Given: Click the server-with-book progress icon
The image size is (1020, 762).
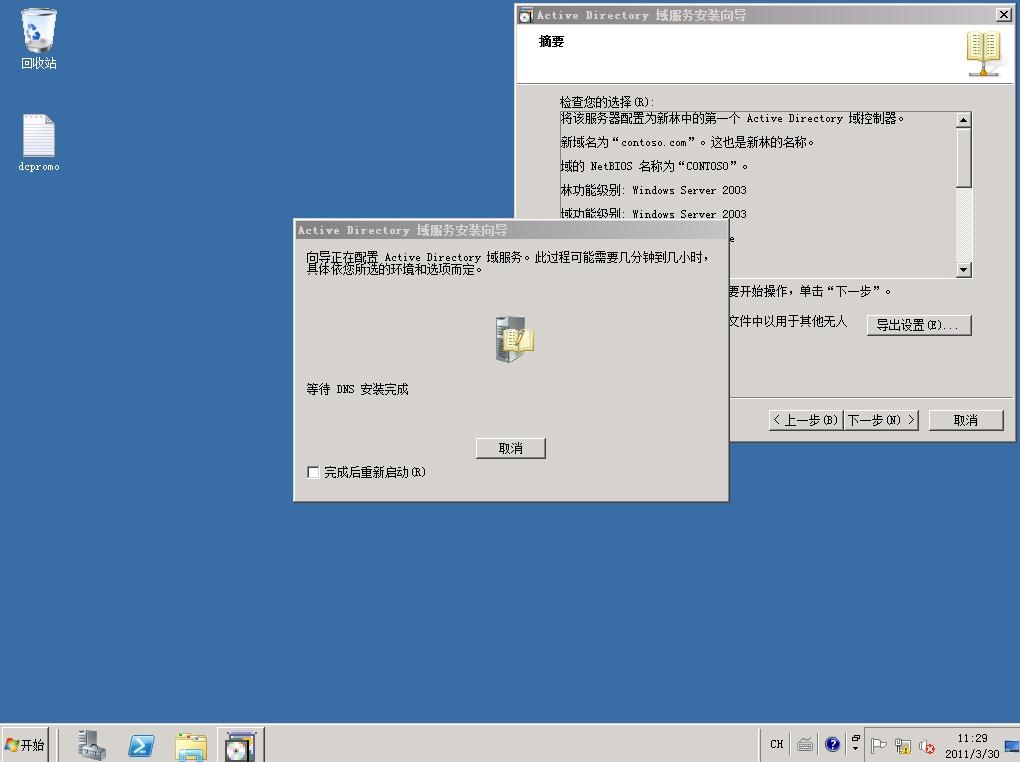Looking at the screenshot, I should pyautogui.click(x=514, y=339).
